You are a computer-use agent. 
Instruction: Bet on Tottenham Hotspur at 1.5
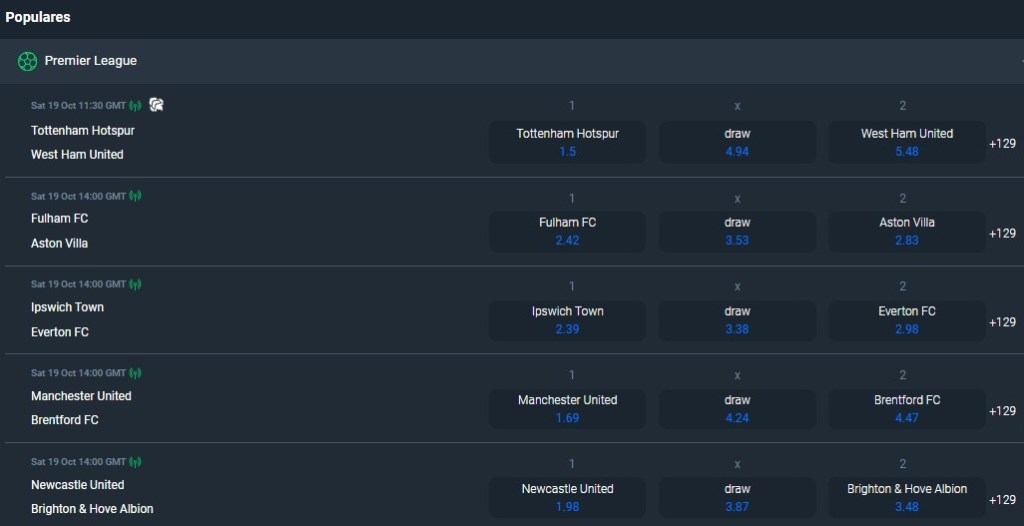tap(568, 142)
